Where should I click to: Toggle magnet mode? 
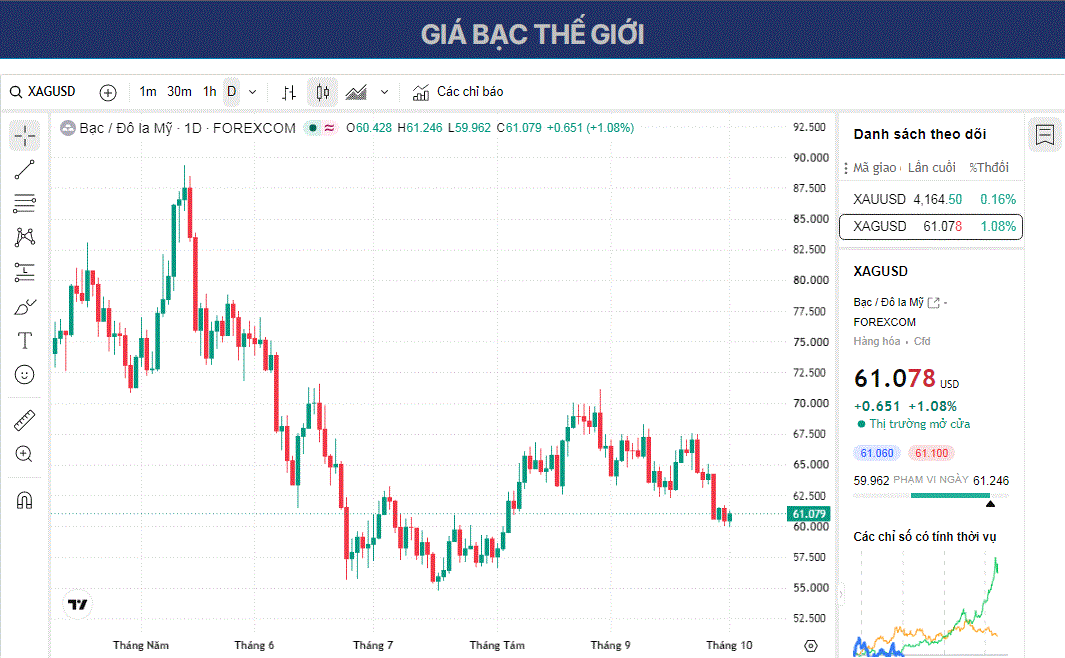pos(24,500)
